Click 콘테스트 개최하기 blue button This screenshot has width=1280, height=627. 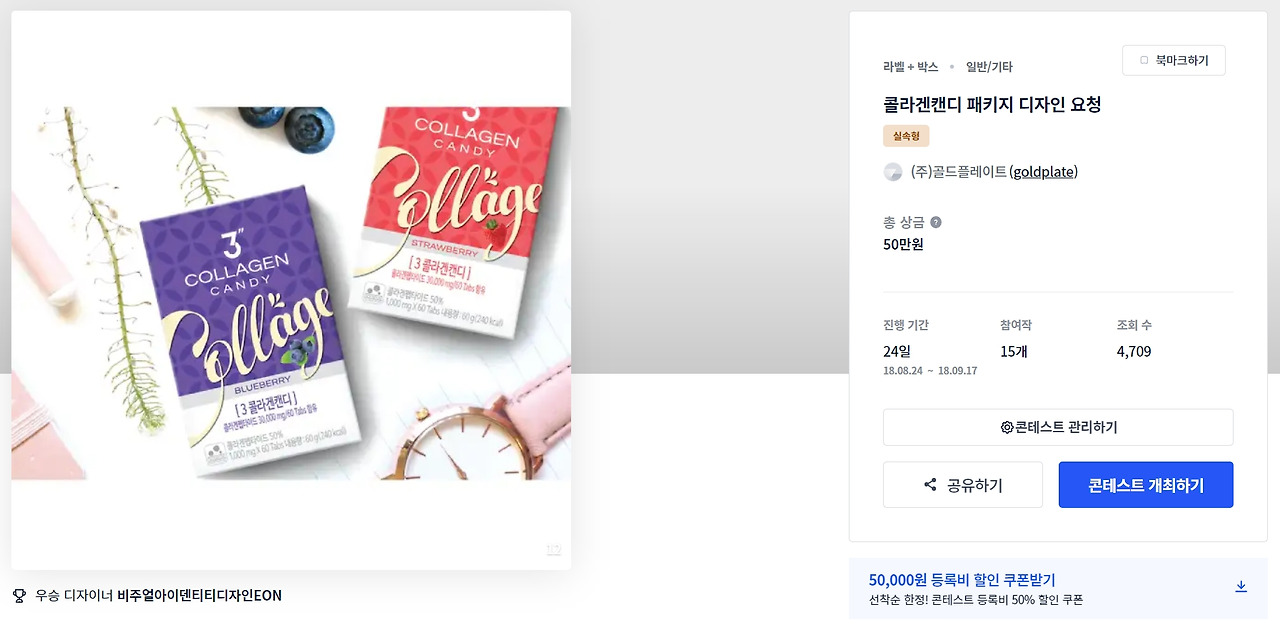(x=1146, y=485)
